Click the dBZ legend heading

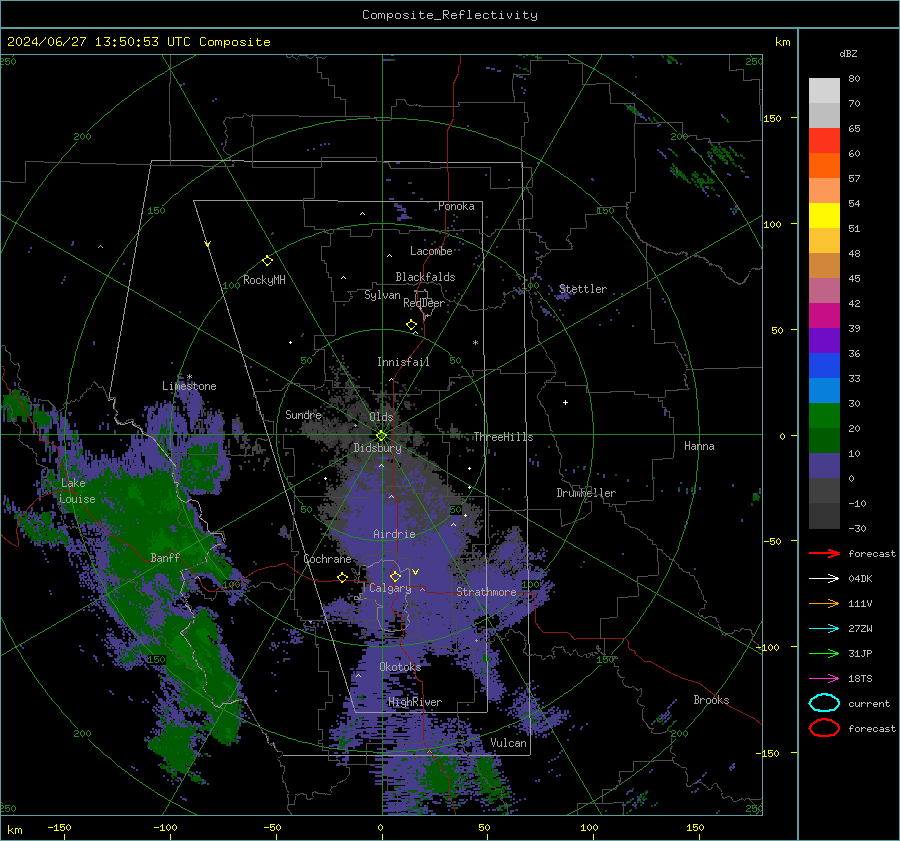pyautogui.click(x=848, y=53)
